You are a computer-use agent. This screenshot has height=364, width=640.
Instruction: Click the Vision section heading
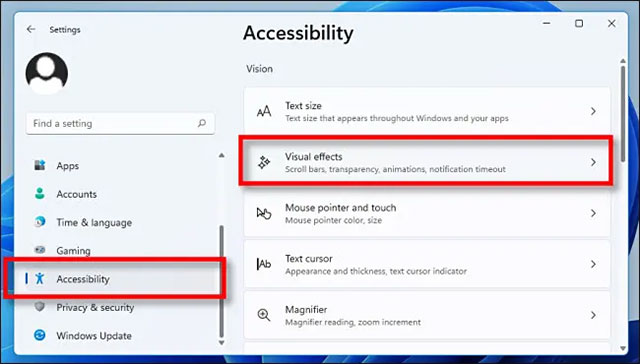259,69
